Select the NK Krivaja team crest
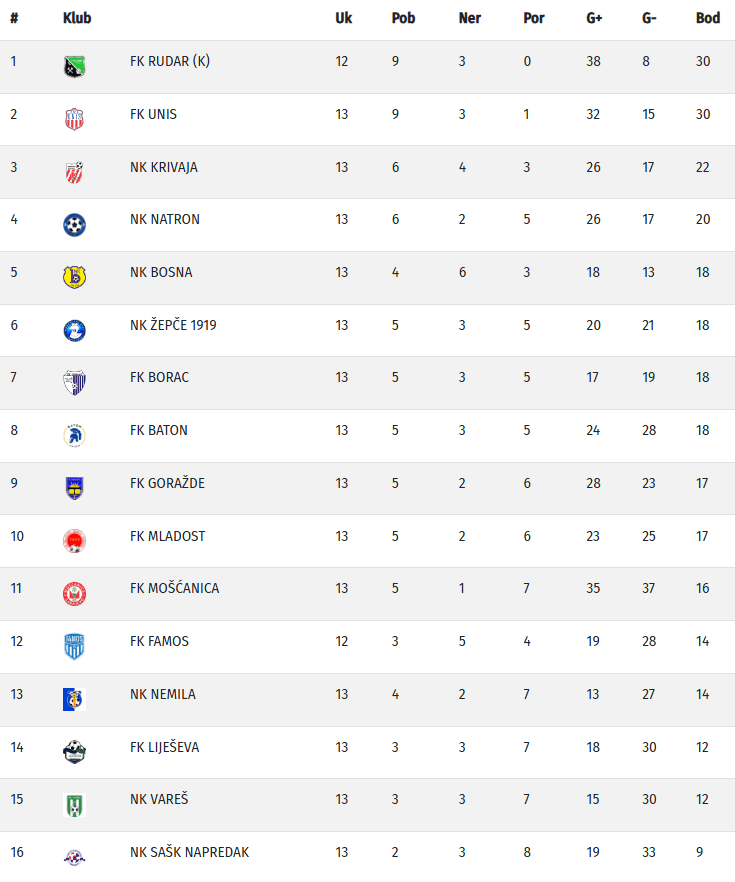 point(74,172)
